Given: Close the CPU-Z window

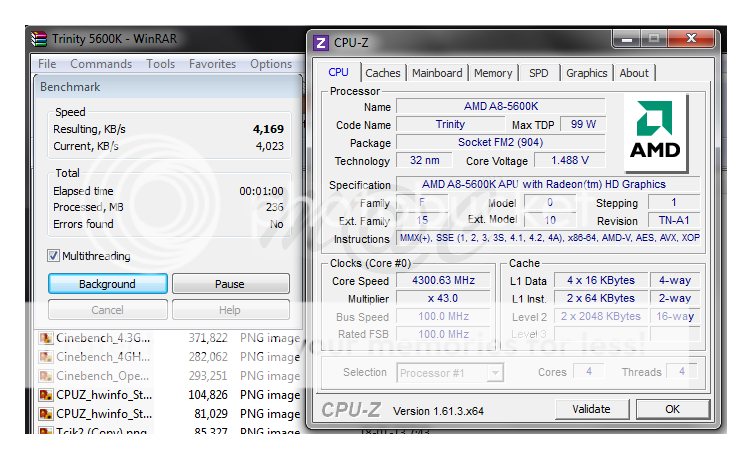Looking at the screenshot, I should tap(691, 38).
